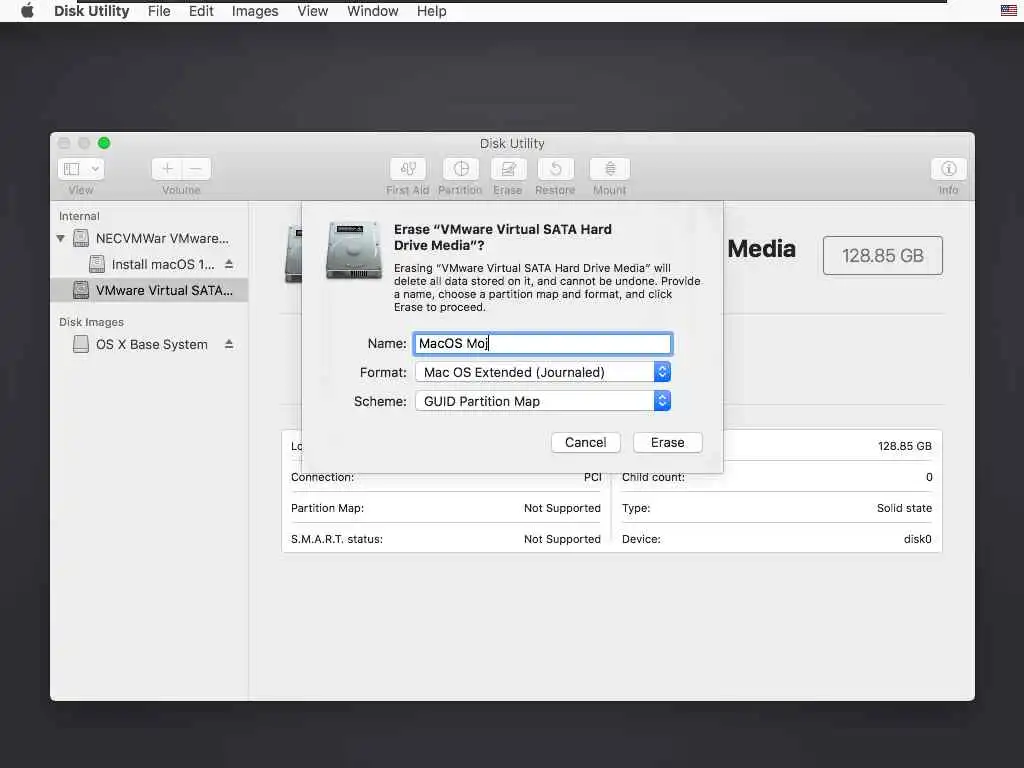Open the View menu in menu bar

click(312, 11)
